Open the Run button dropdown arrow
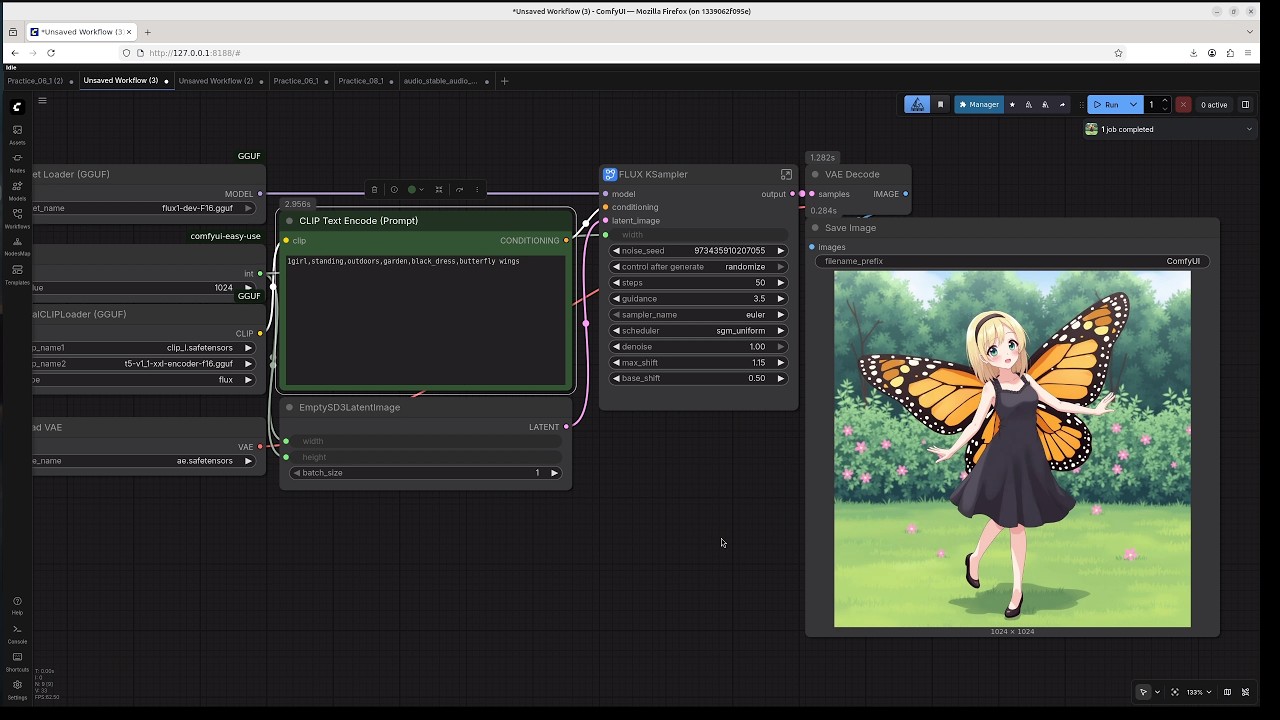 [1133, 104]
